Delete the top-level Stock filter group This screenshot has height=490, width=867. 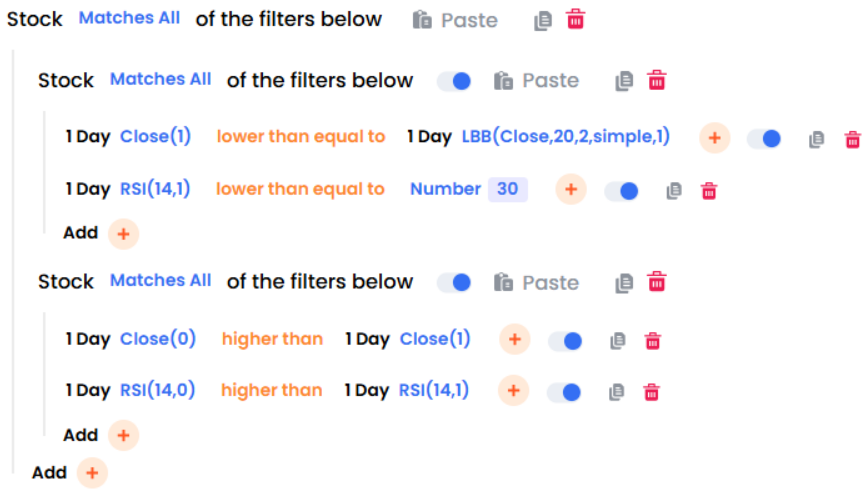pyautogui.click(x=576, y=19)
